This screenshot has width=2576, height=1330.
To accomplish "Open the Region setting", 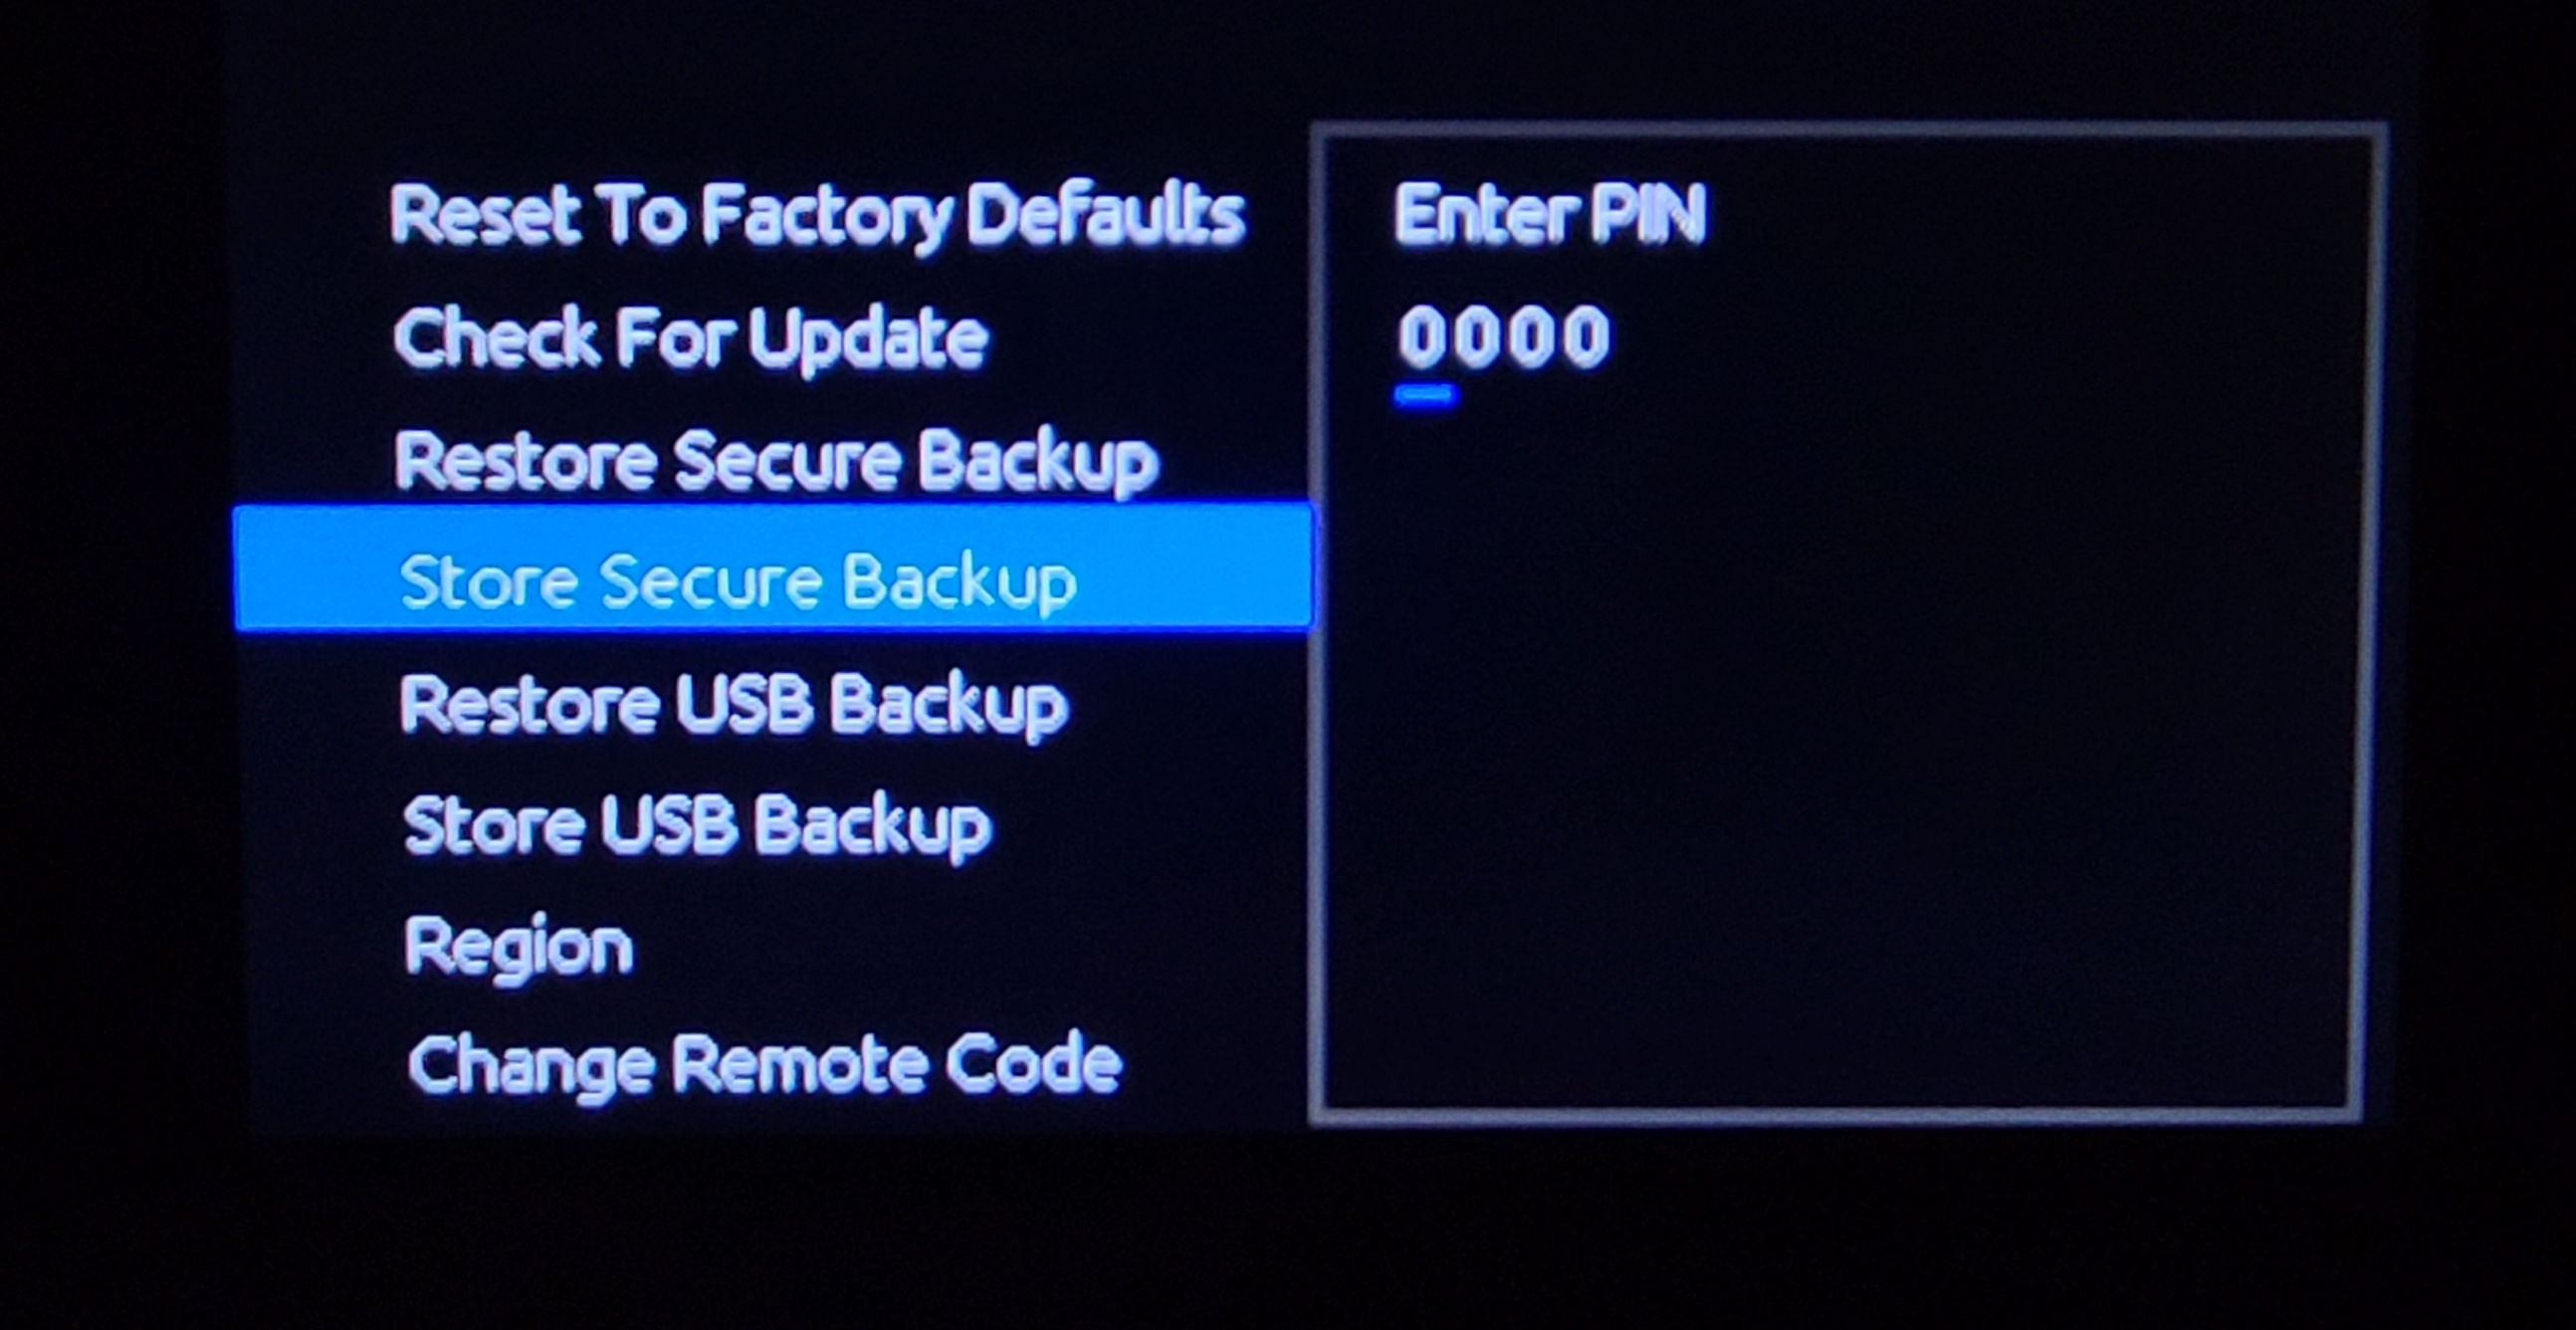I will click(x=519, y=947).
